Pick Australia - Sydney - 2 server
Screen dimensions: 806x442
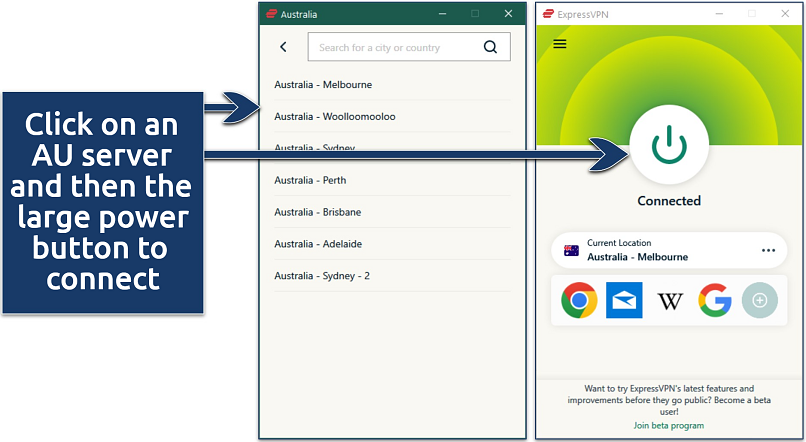(x=392, y=276)
